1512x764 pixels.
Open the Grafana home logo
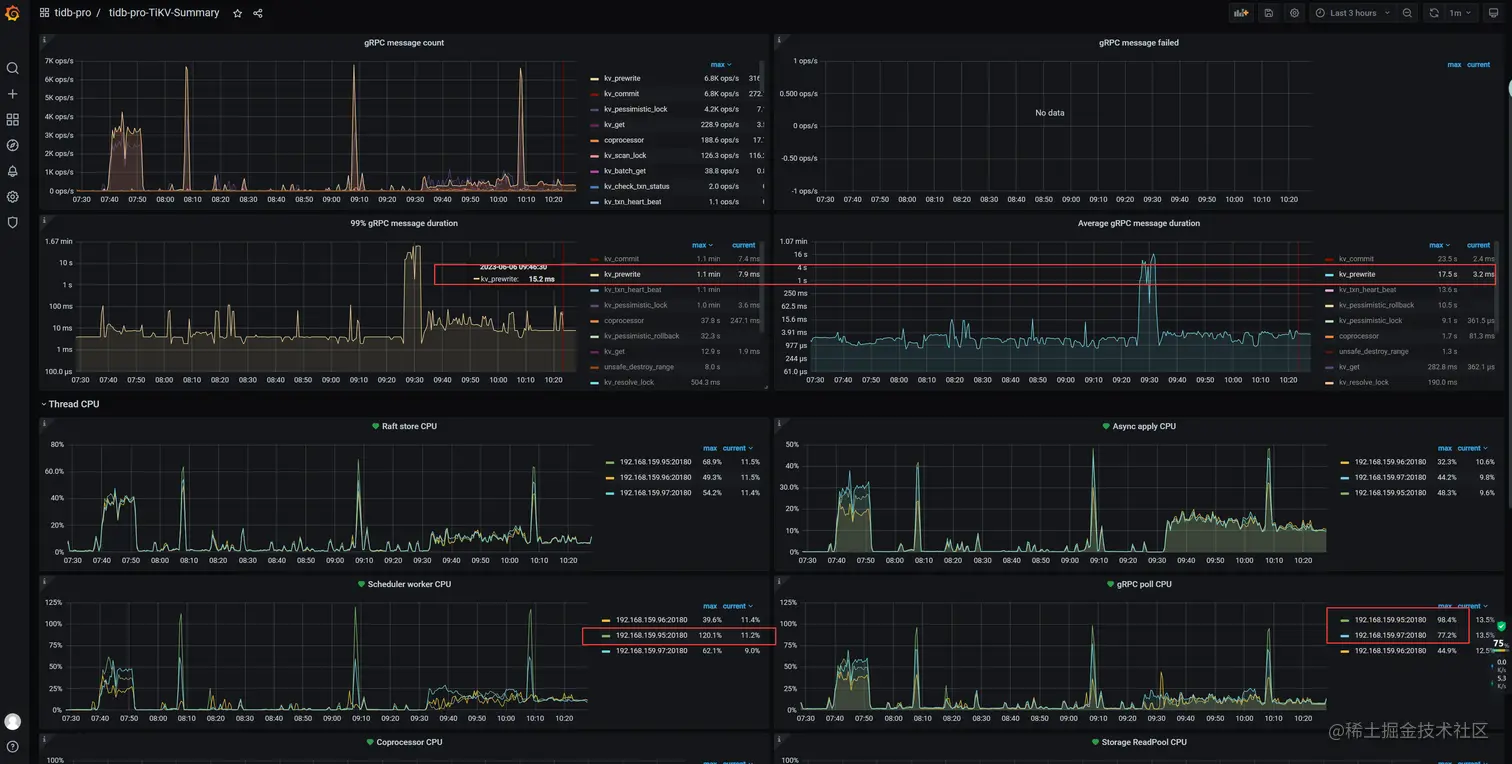pos(13,13)
